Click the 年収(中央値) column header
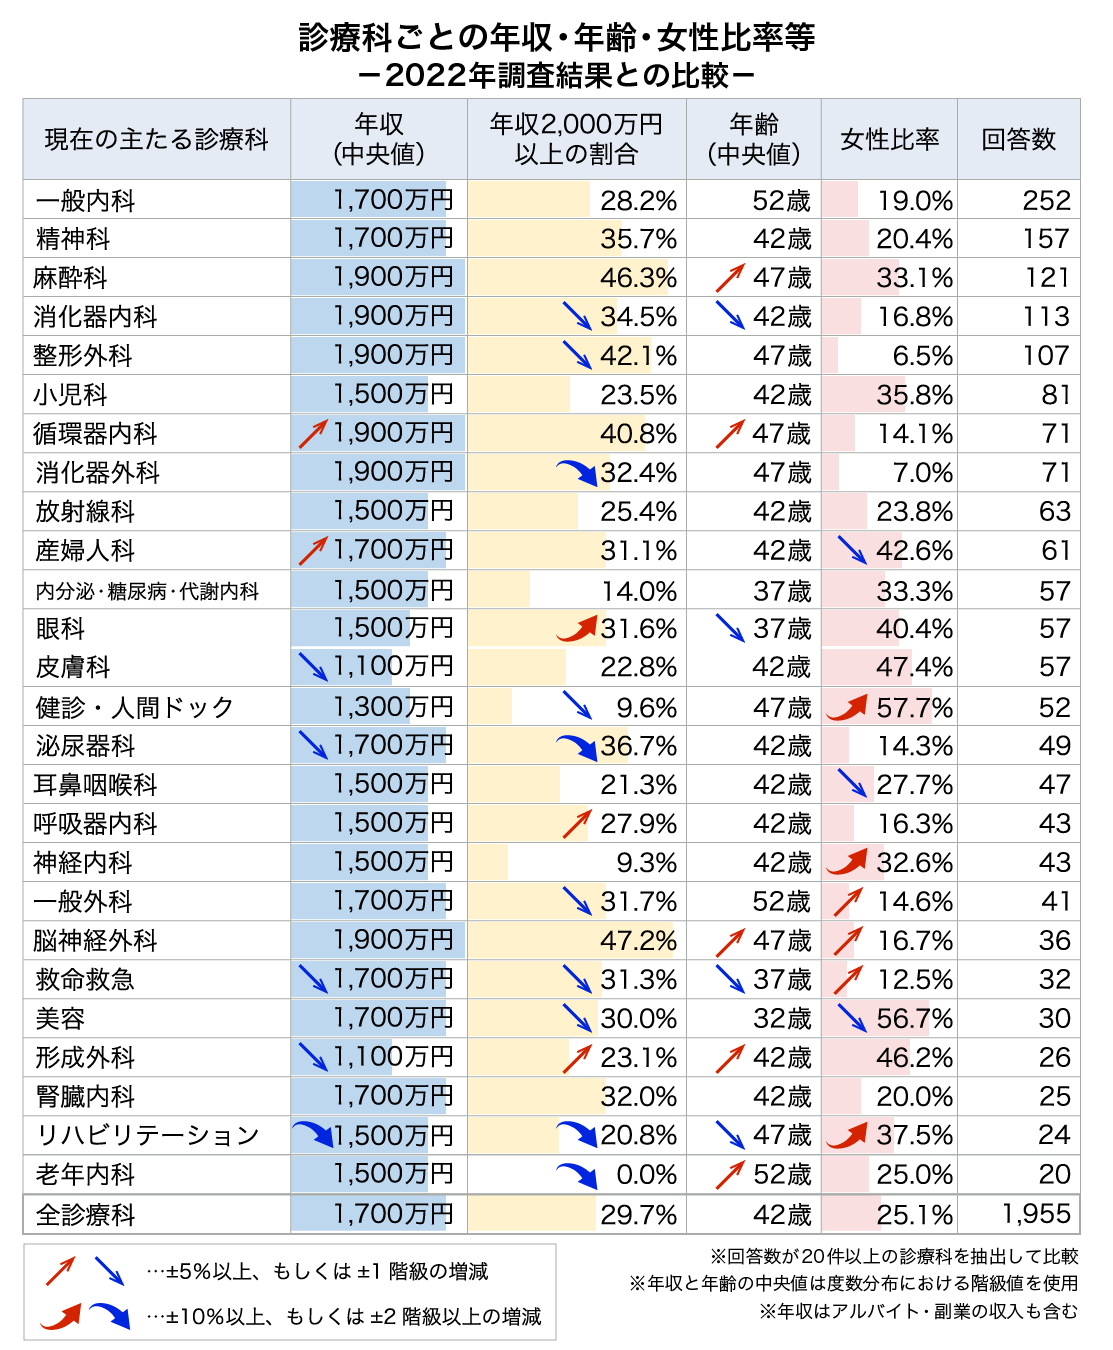Screen dimensions: 1113x1350 pyautogui.click(x=379, y=139)
